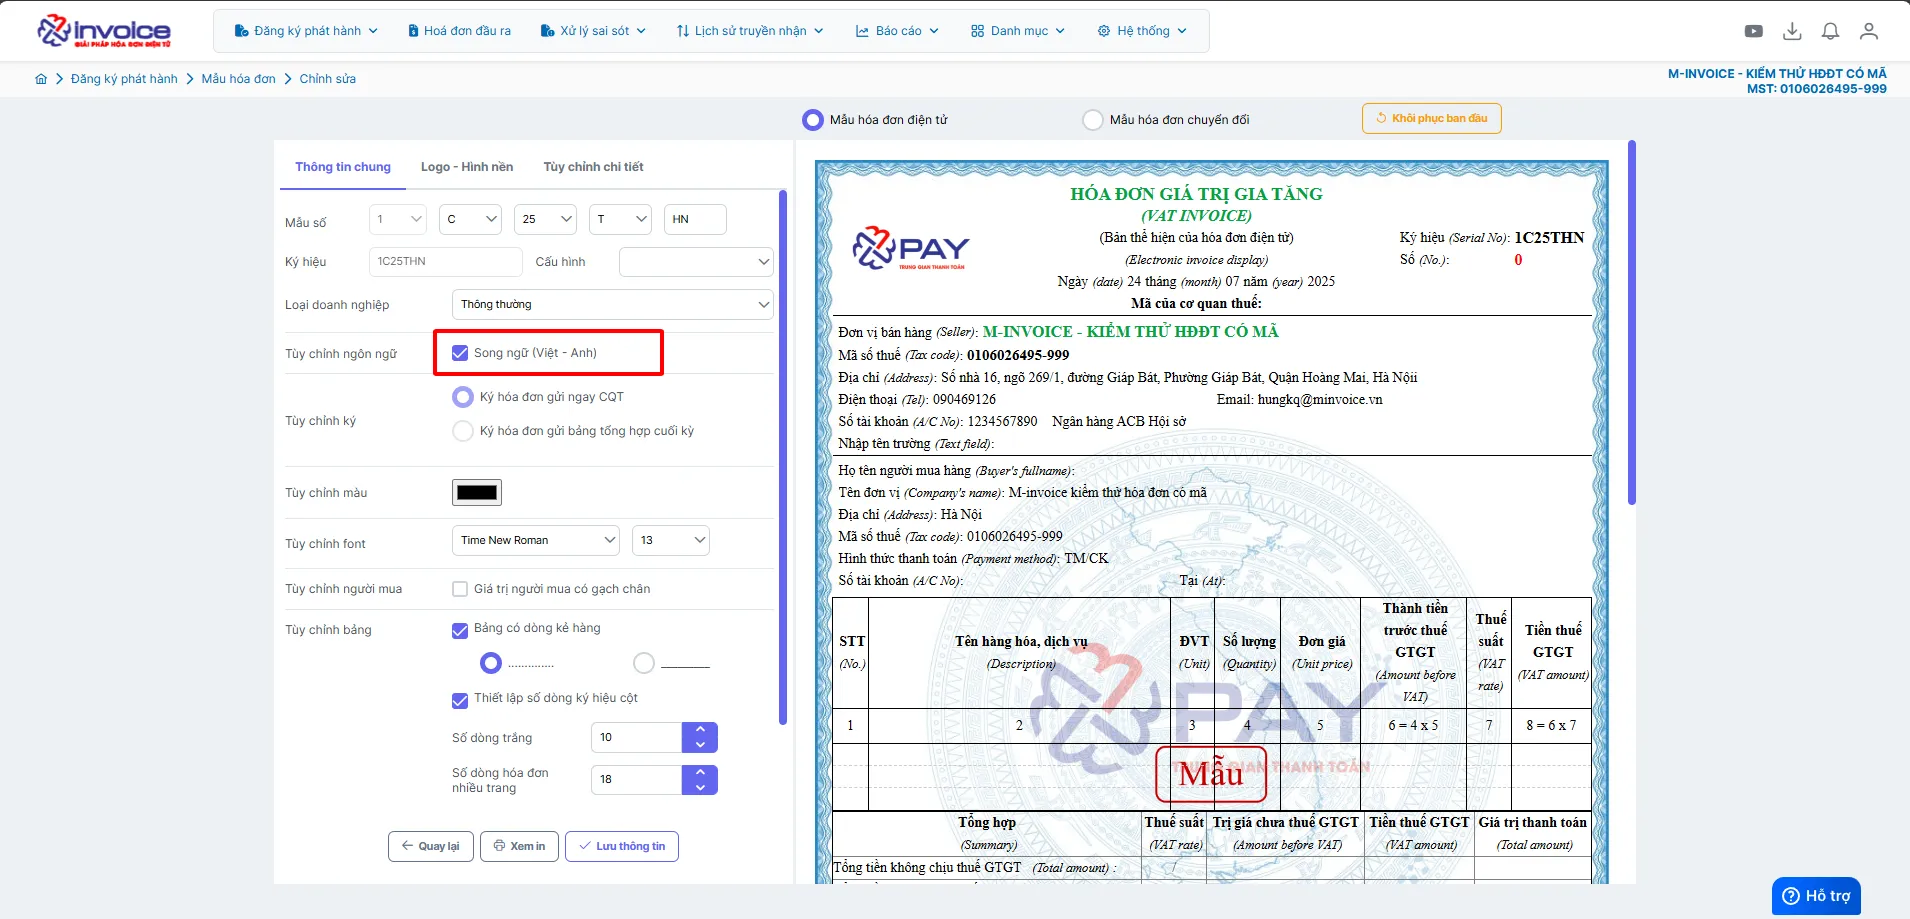Decrease the 'Số dòng trắng' value

(700, 745)
